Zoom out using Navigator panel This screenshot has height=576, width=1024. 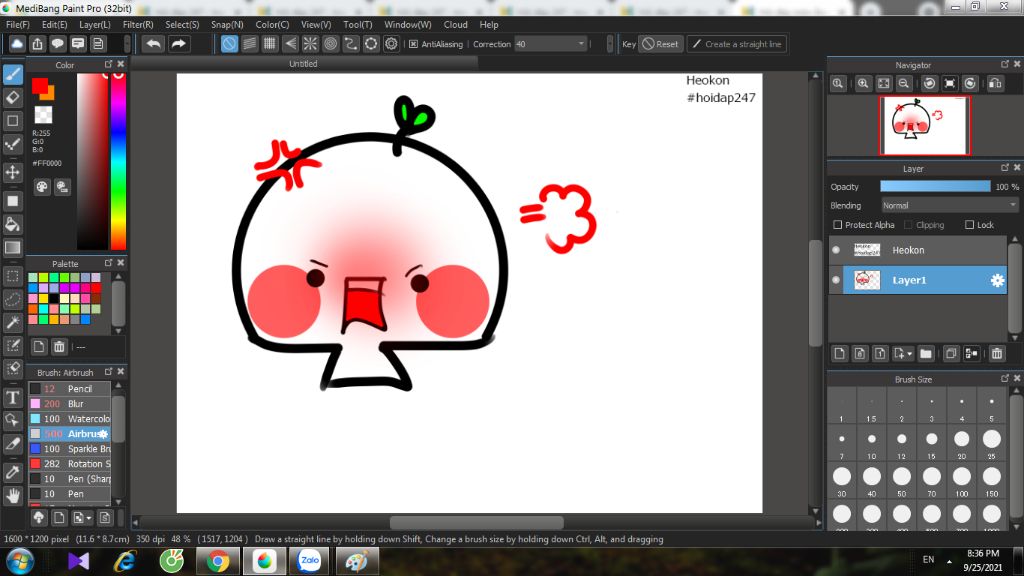904,84
